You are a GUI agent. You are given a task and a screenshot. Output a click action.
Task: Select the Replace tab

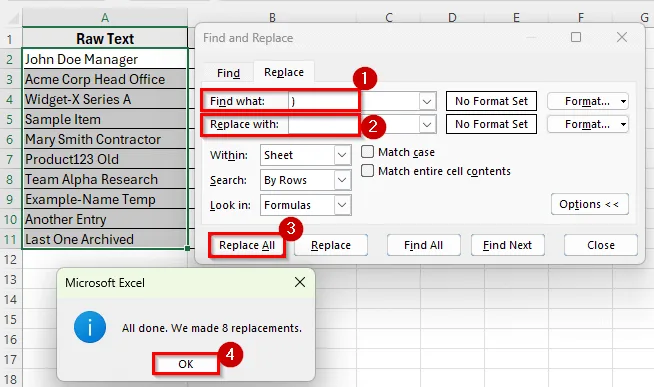(284, 72)
